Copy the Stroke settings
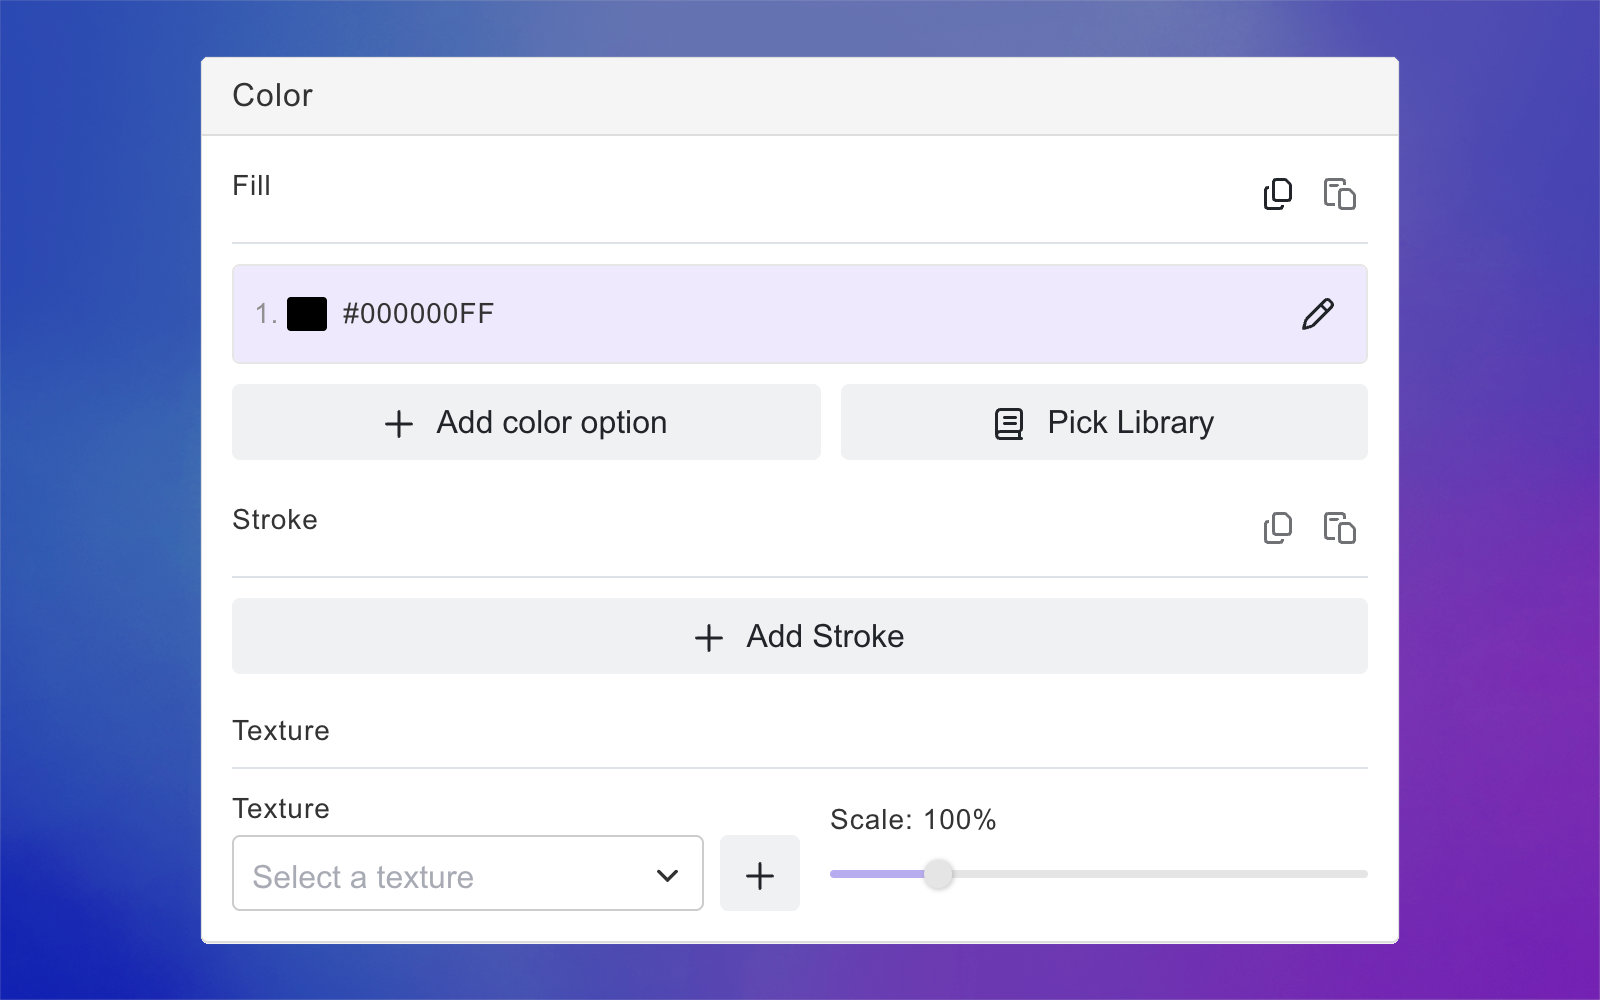Viewport: 1600px width, 1000px height. [x=1278, y=528]
